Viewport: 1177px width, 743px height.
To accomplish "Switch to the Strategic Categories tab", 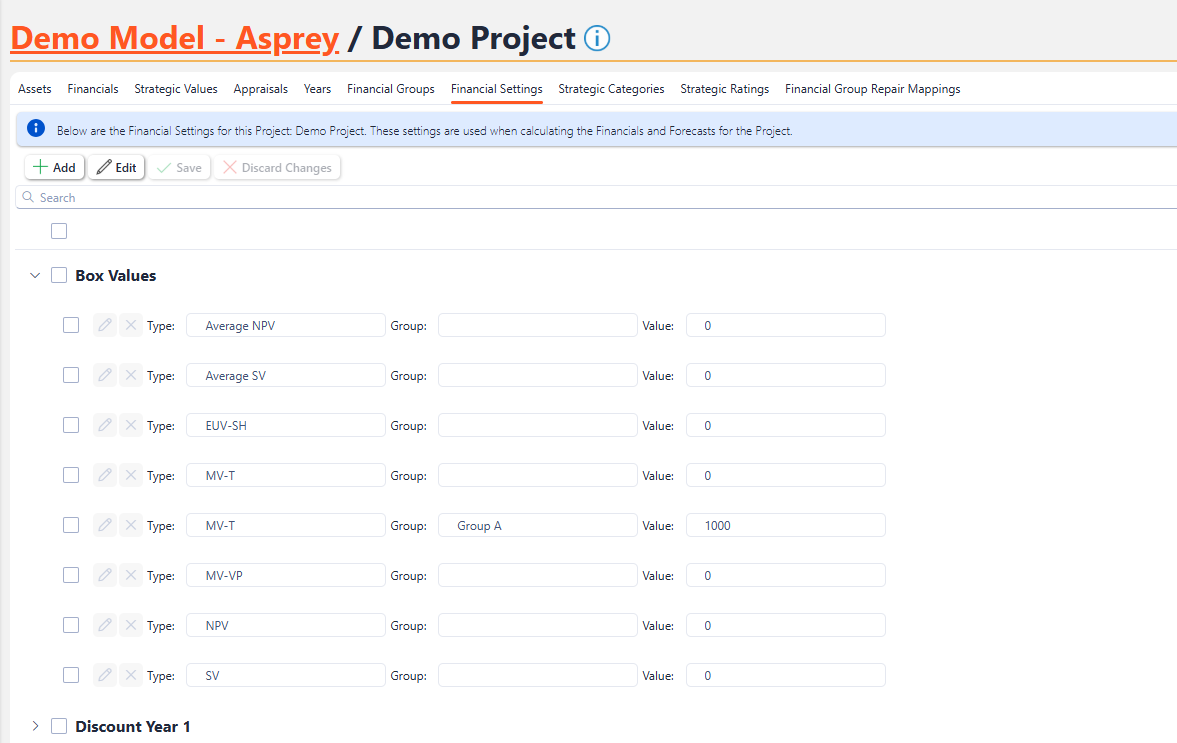I will click(x=611, y=89).
